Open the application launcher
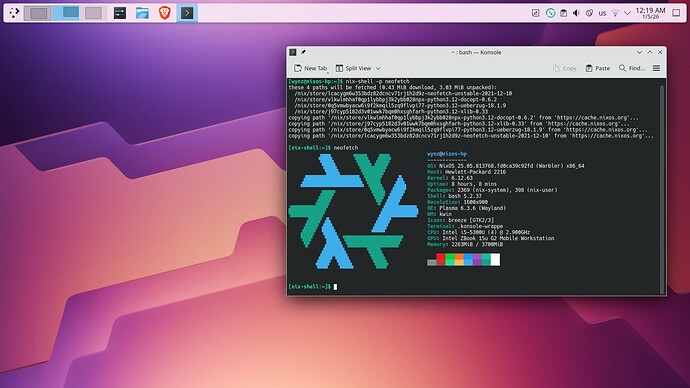This screenshot has width=690, height=388. pos(14,13)
